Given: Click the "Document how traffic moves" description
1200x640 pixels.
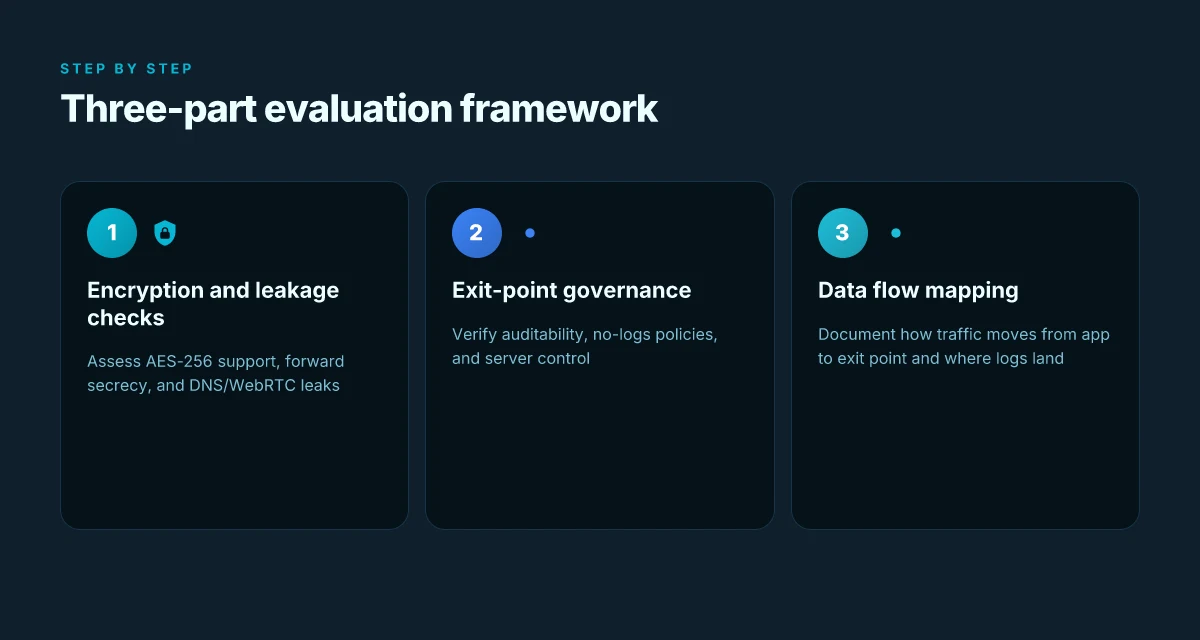Looking at the screenshot, I should pos(963,346).
